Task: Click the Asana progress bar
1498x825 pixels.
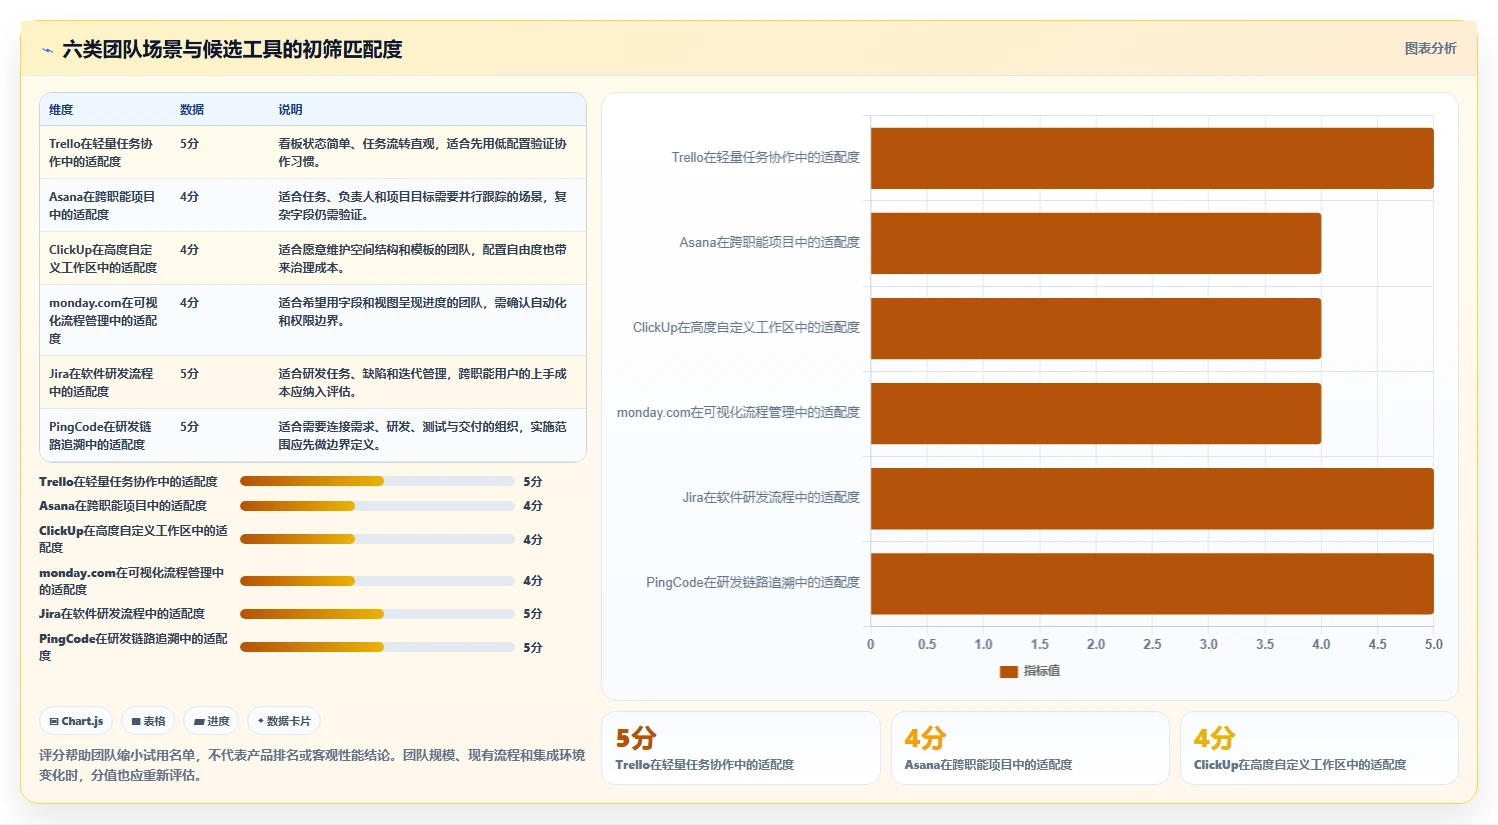Action: [377, 506]
